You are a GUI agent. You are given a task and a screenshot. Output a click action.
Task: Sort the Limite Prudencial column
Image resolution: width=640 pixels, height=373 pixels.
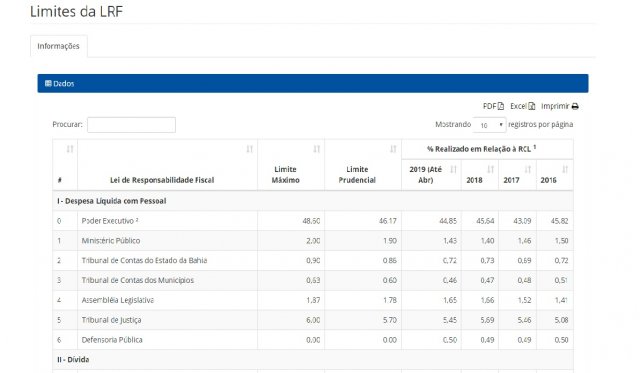click(x=393, y=149)
